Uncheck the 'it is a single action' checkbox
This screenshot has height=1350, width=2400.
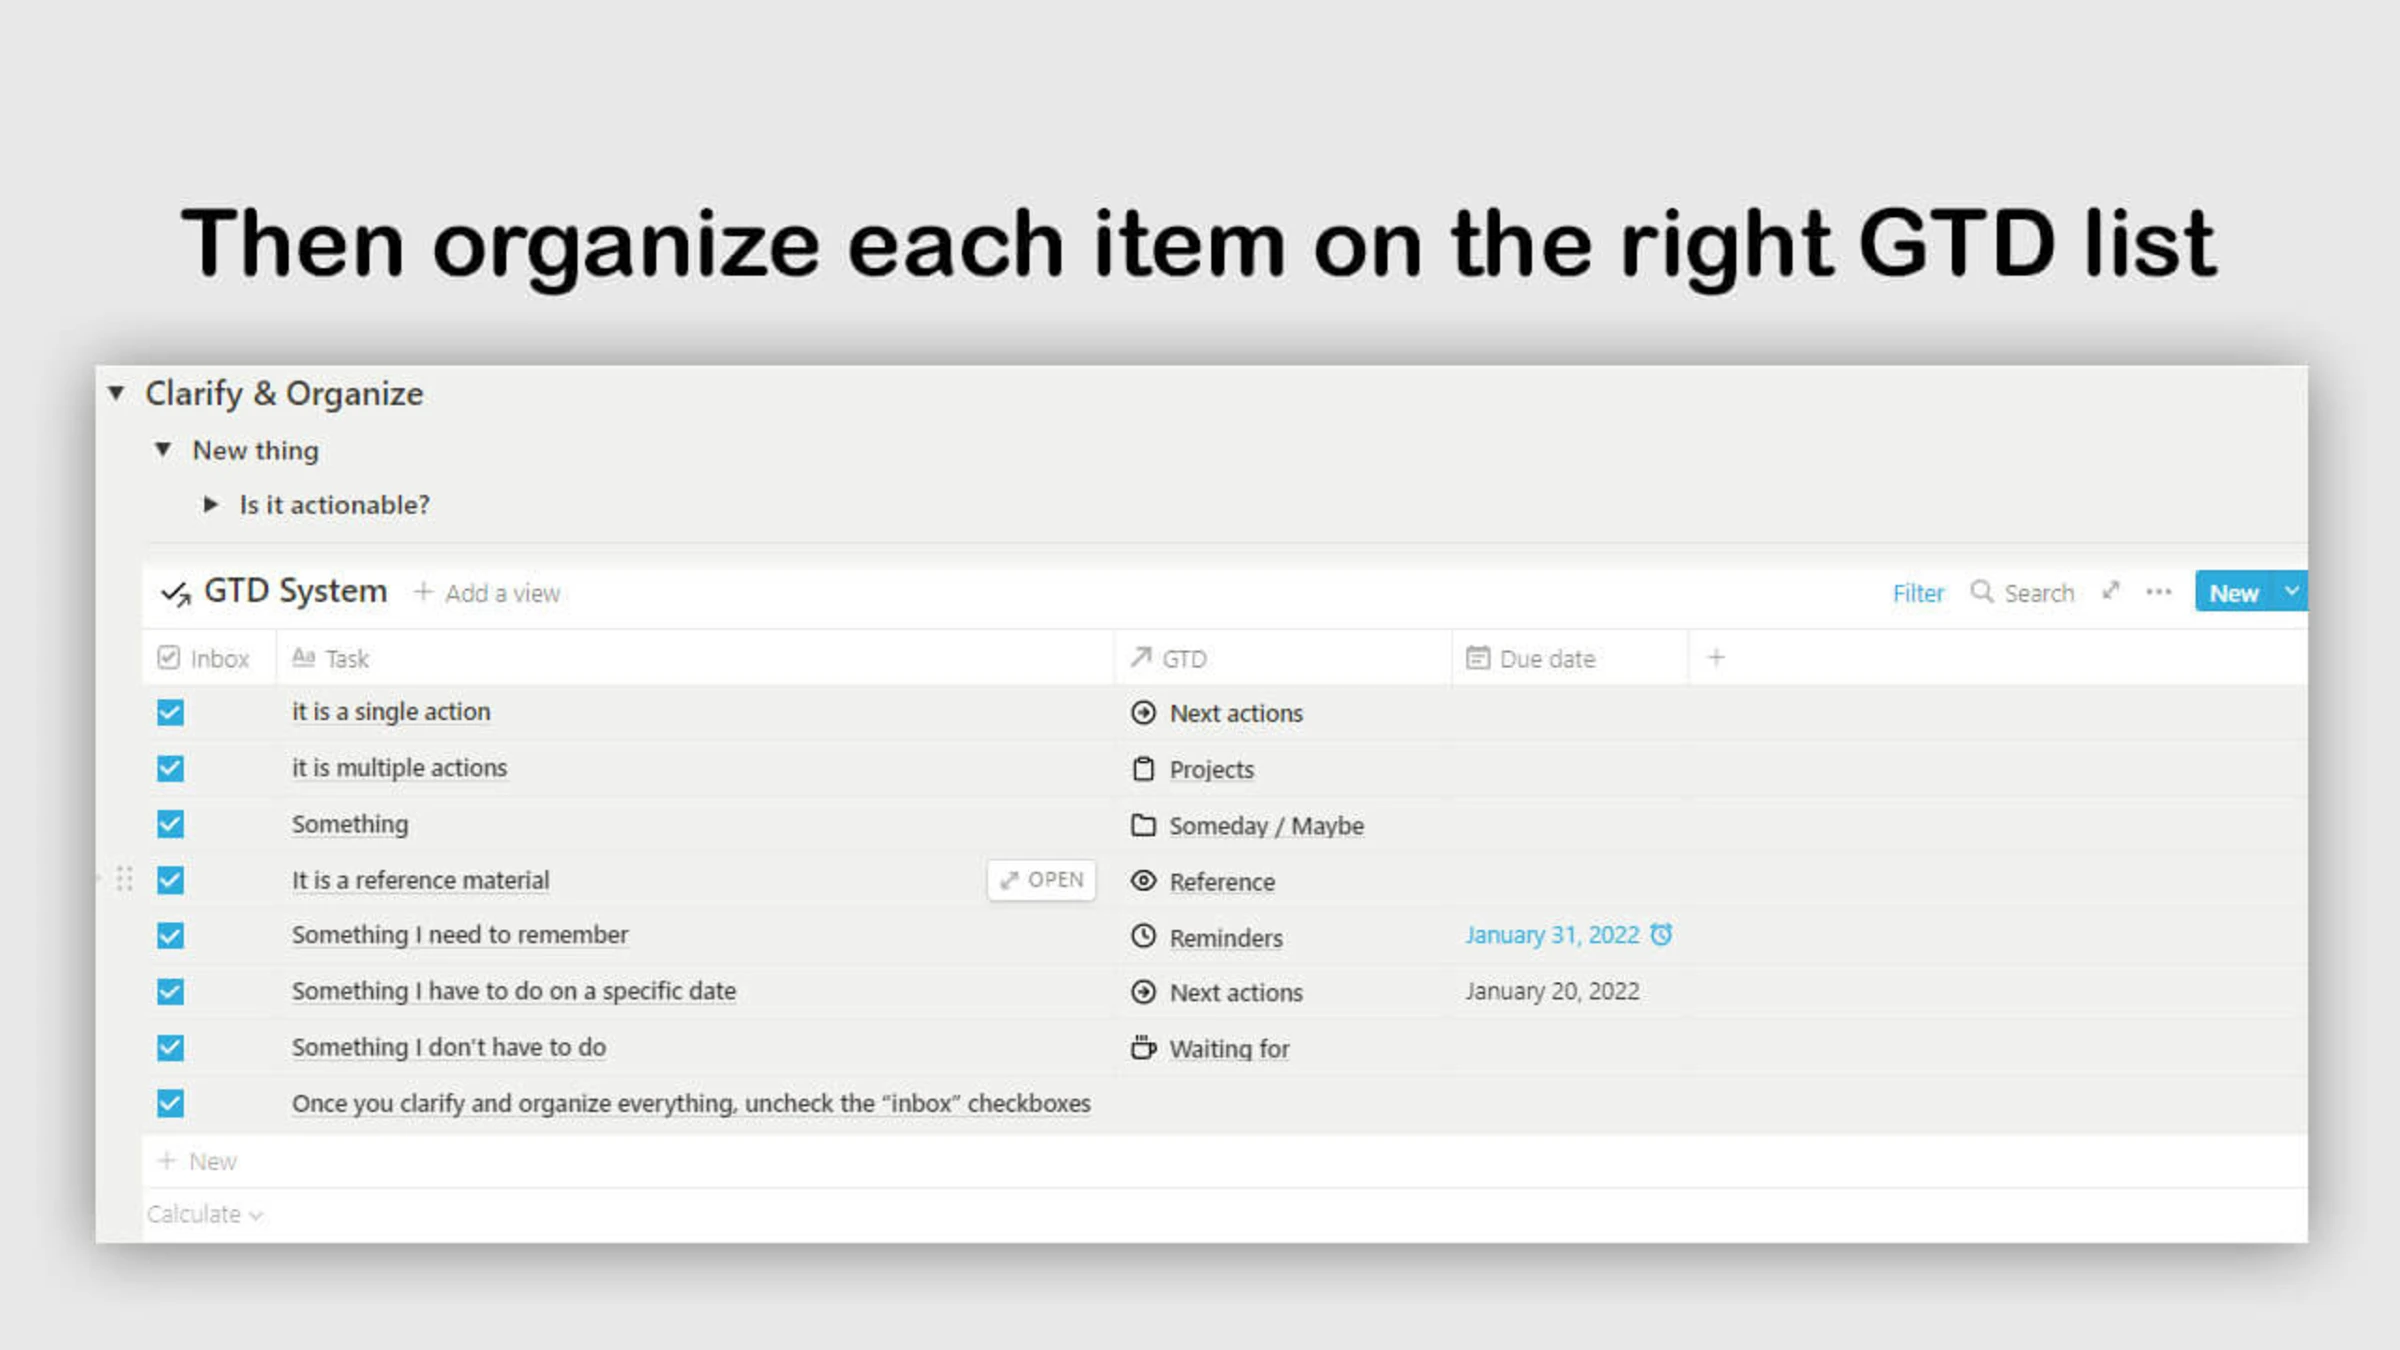tap(170, 712)
